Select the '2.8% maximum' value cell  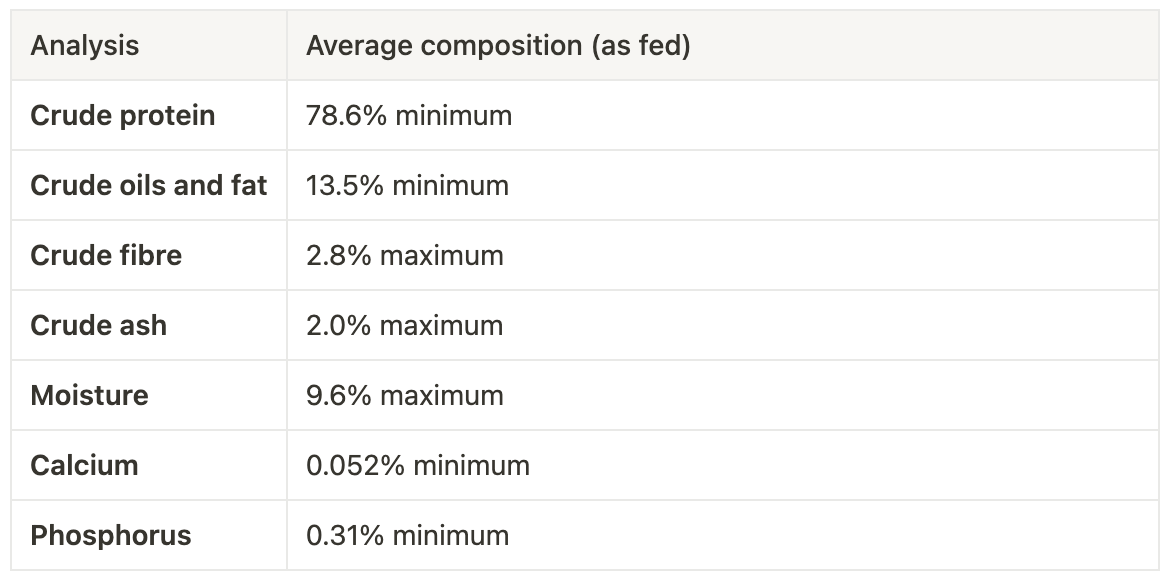click(405, 256)
